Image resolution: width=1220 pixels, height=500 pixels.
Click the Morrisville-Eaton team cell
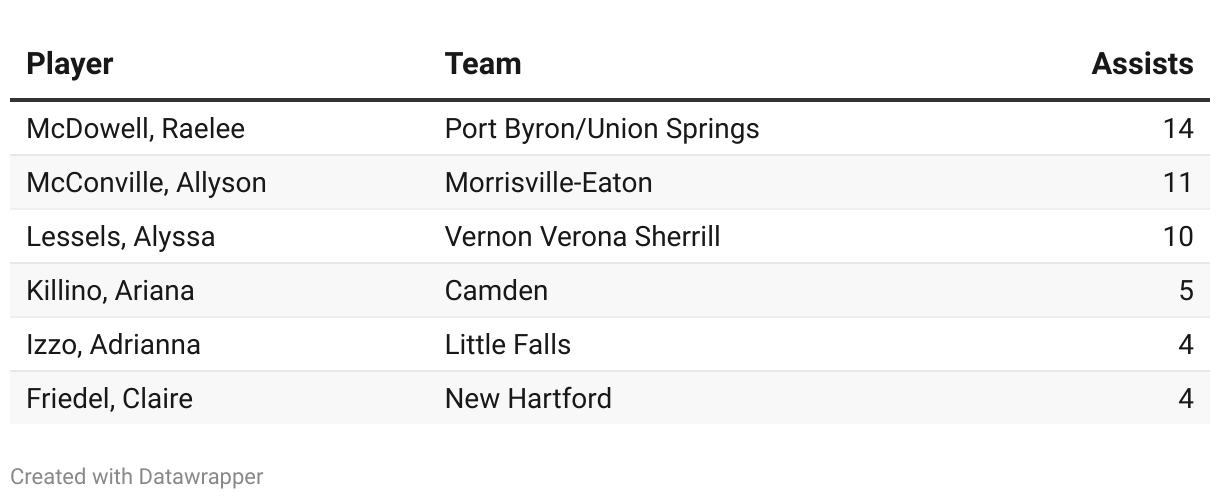(548, 182)
